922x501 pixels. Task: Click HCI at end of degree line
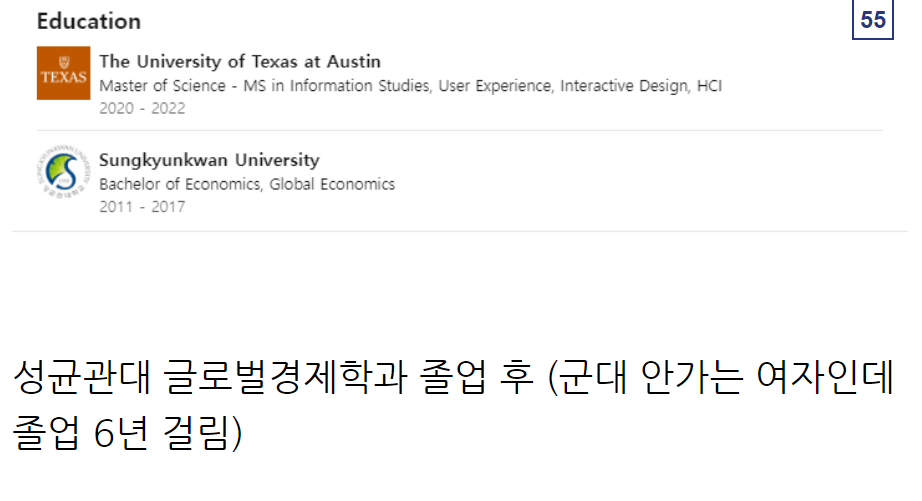click(709, 86)
